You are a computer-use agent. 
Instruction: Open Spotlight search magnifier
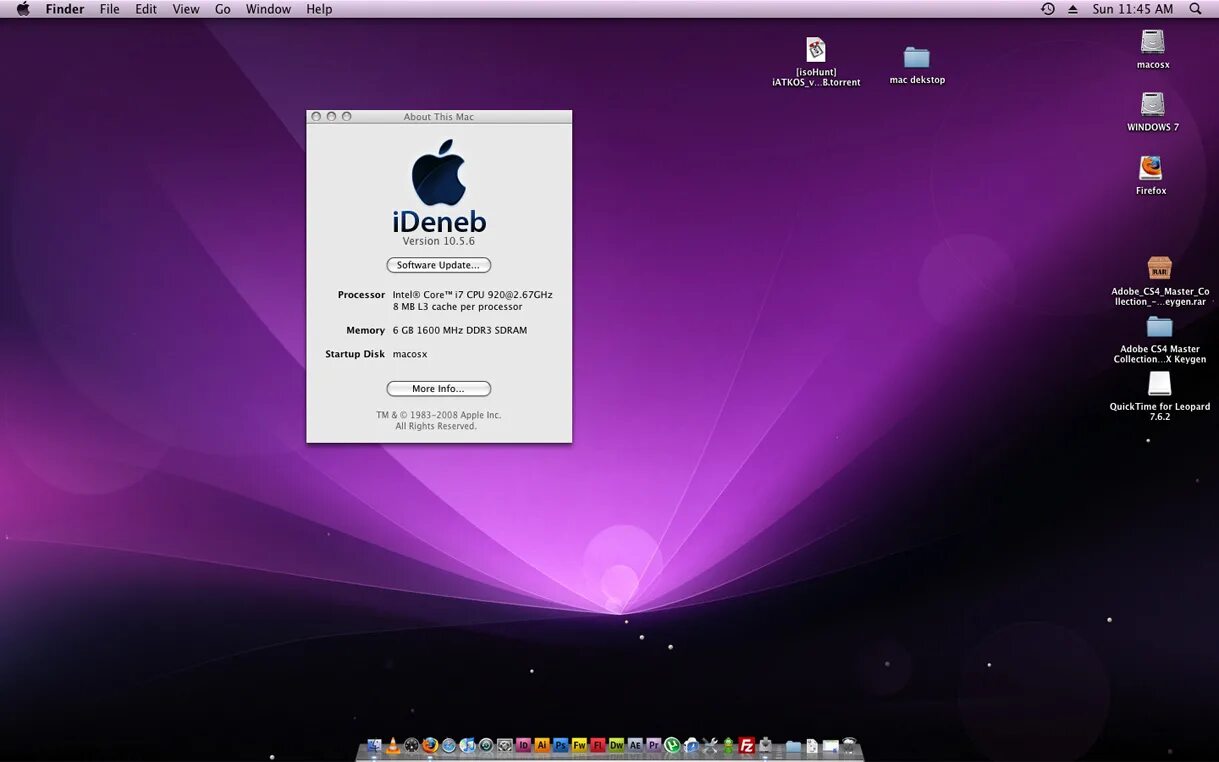click(x=1195, y=9)
